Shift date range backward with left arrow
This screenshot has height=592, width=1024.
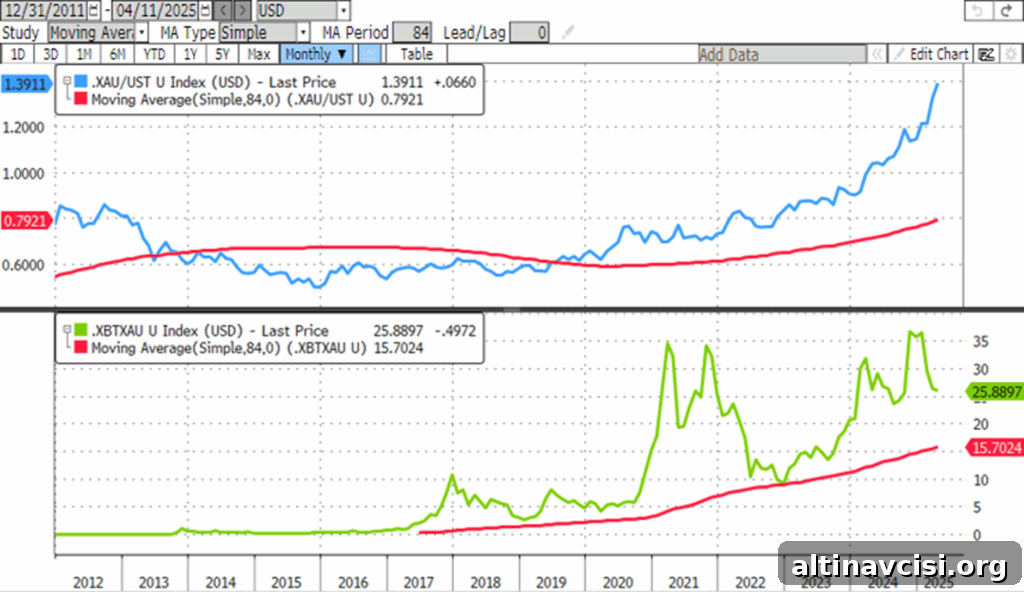coord(223,10)
